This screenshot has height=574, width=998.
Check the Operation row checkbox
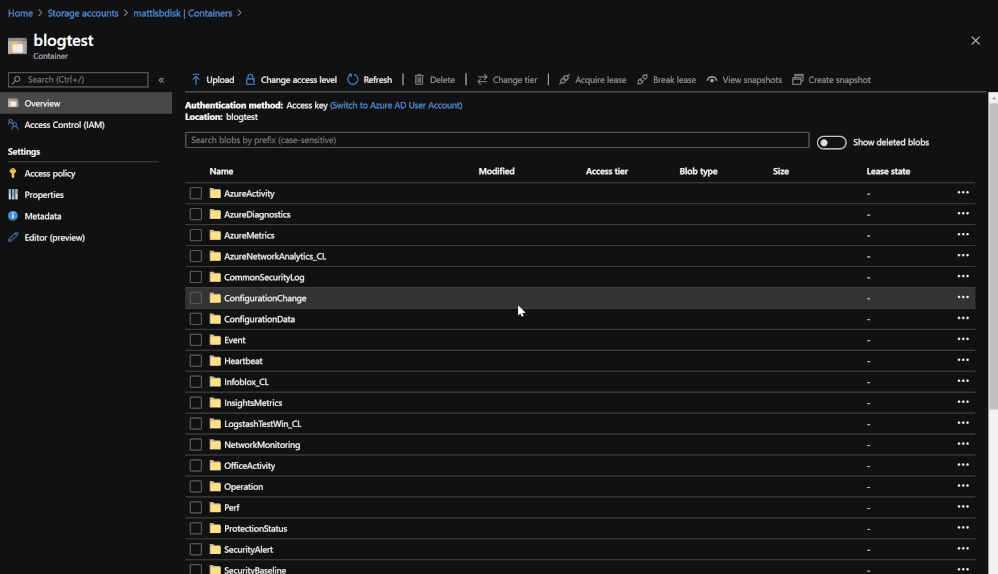pos(196,487)
